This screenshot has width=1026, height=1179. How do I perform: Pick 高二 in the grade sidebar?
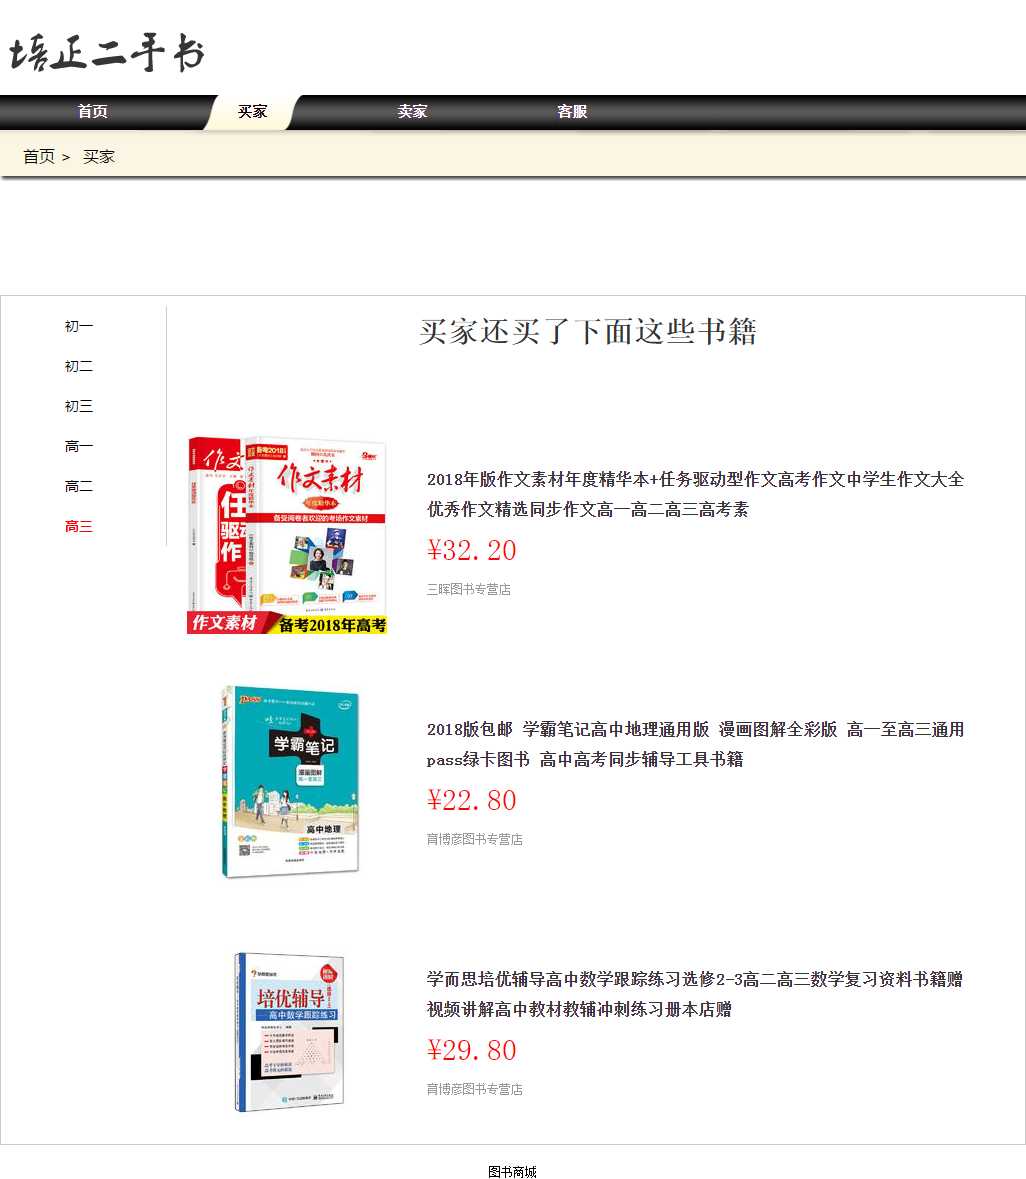click(x=79, y=487)
